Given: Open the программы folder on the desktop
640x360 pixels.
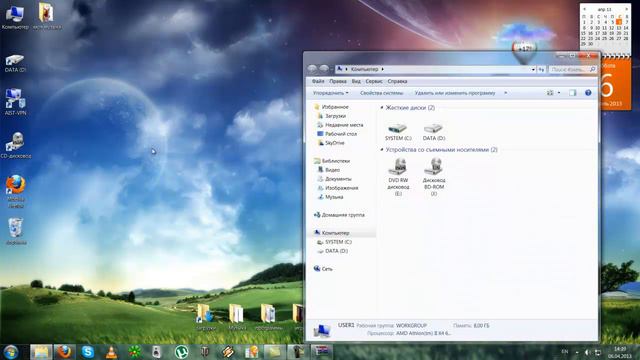Looking at the screenshot, I should (268, 317).
